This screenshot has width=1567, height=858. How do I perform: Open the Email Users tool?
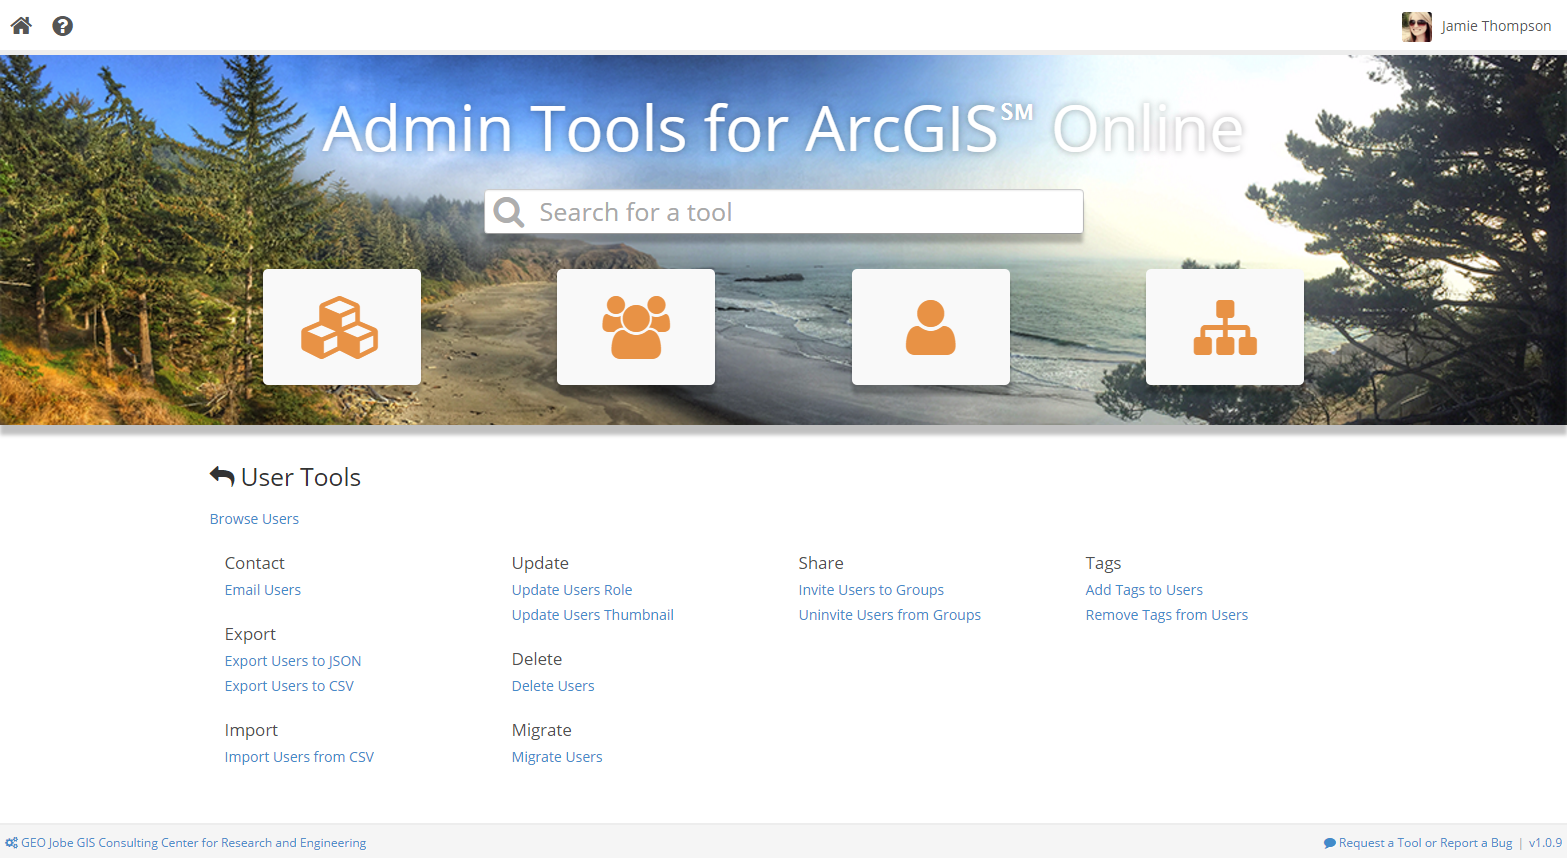[x=262, y=590]
